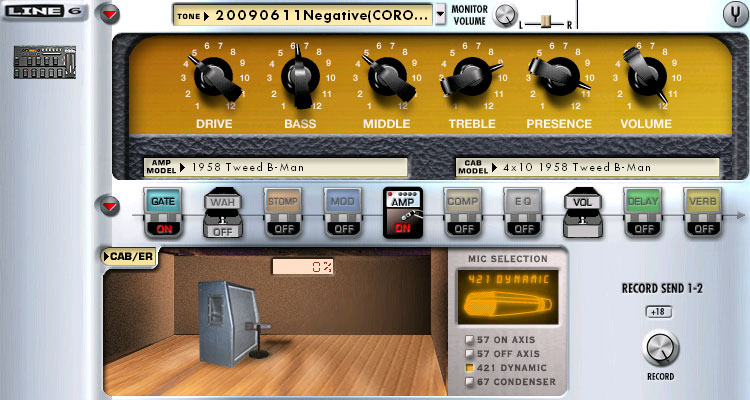This screenshot has height=400, width=750.
Task: Click the microphone stand in the room
Action: [x=259, y=341]
